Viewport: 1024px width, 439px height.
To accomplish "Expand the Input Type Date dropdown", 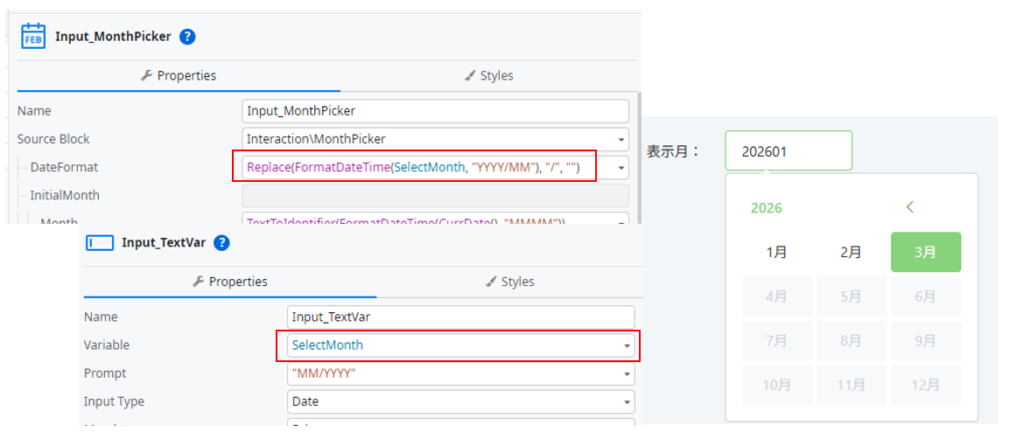I will (x=627, y=401).
